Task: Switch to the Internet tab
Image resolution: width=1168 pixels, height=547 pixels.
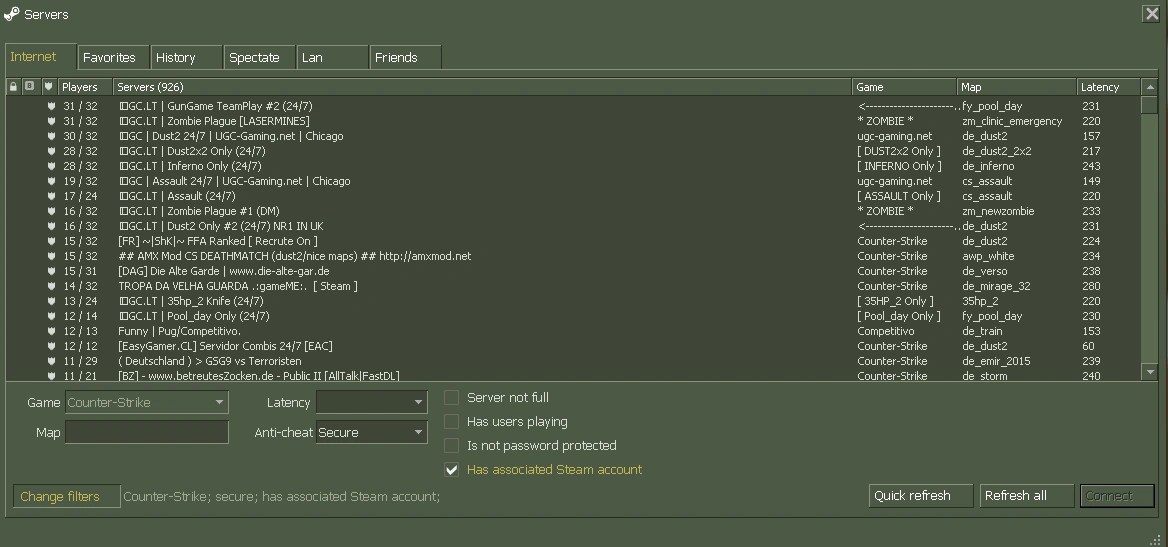Action: pyautogui.click(x=40, y=57)
